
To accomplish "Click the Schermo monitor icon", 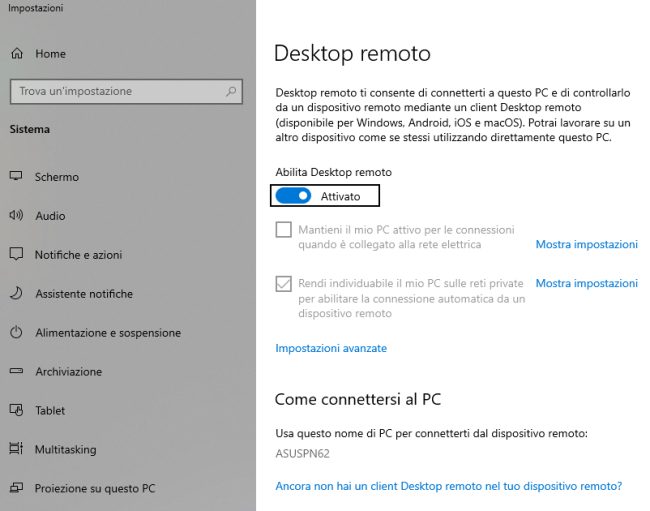I will click(x=16, y=176).
